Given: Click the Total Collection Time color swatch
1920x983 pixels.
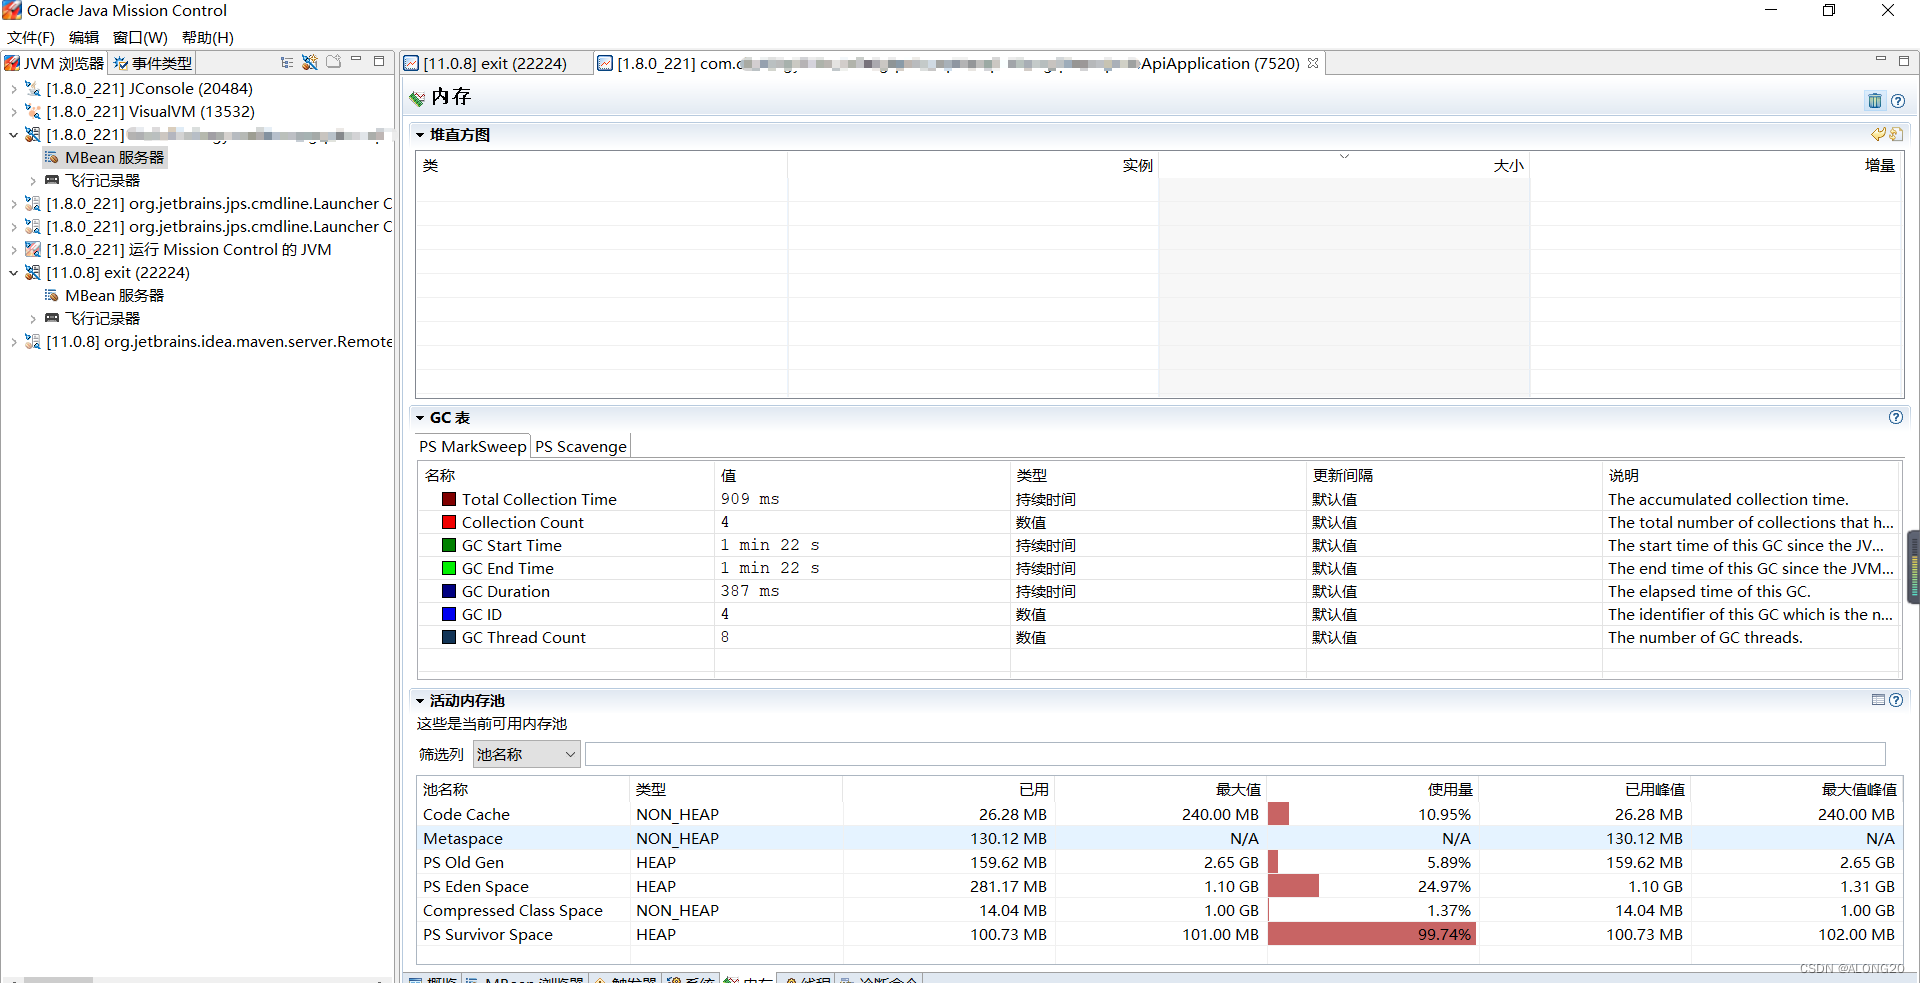Looking at the screenshot, I should pyautogui.click(x=449, y=499).
